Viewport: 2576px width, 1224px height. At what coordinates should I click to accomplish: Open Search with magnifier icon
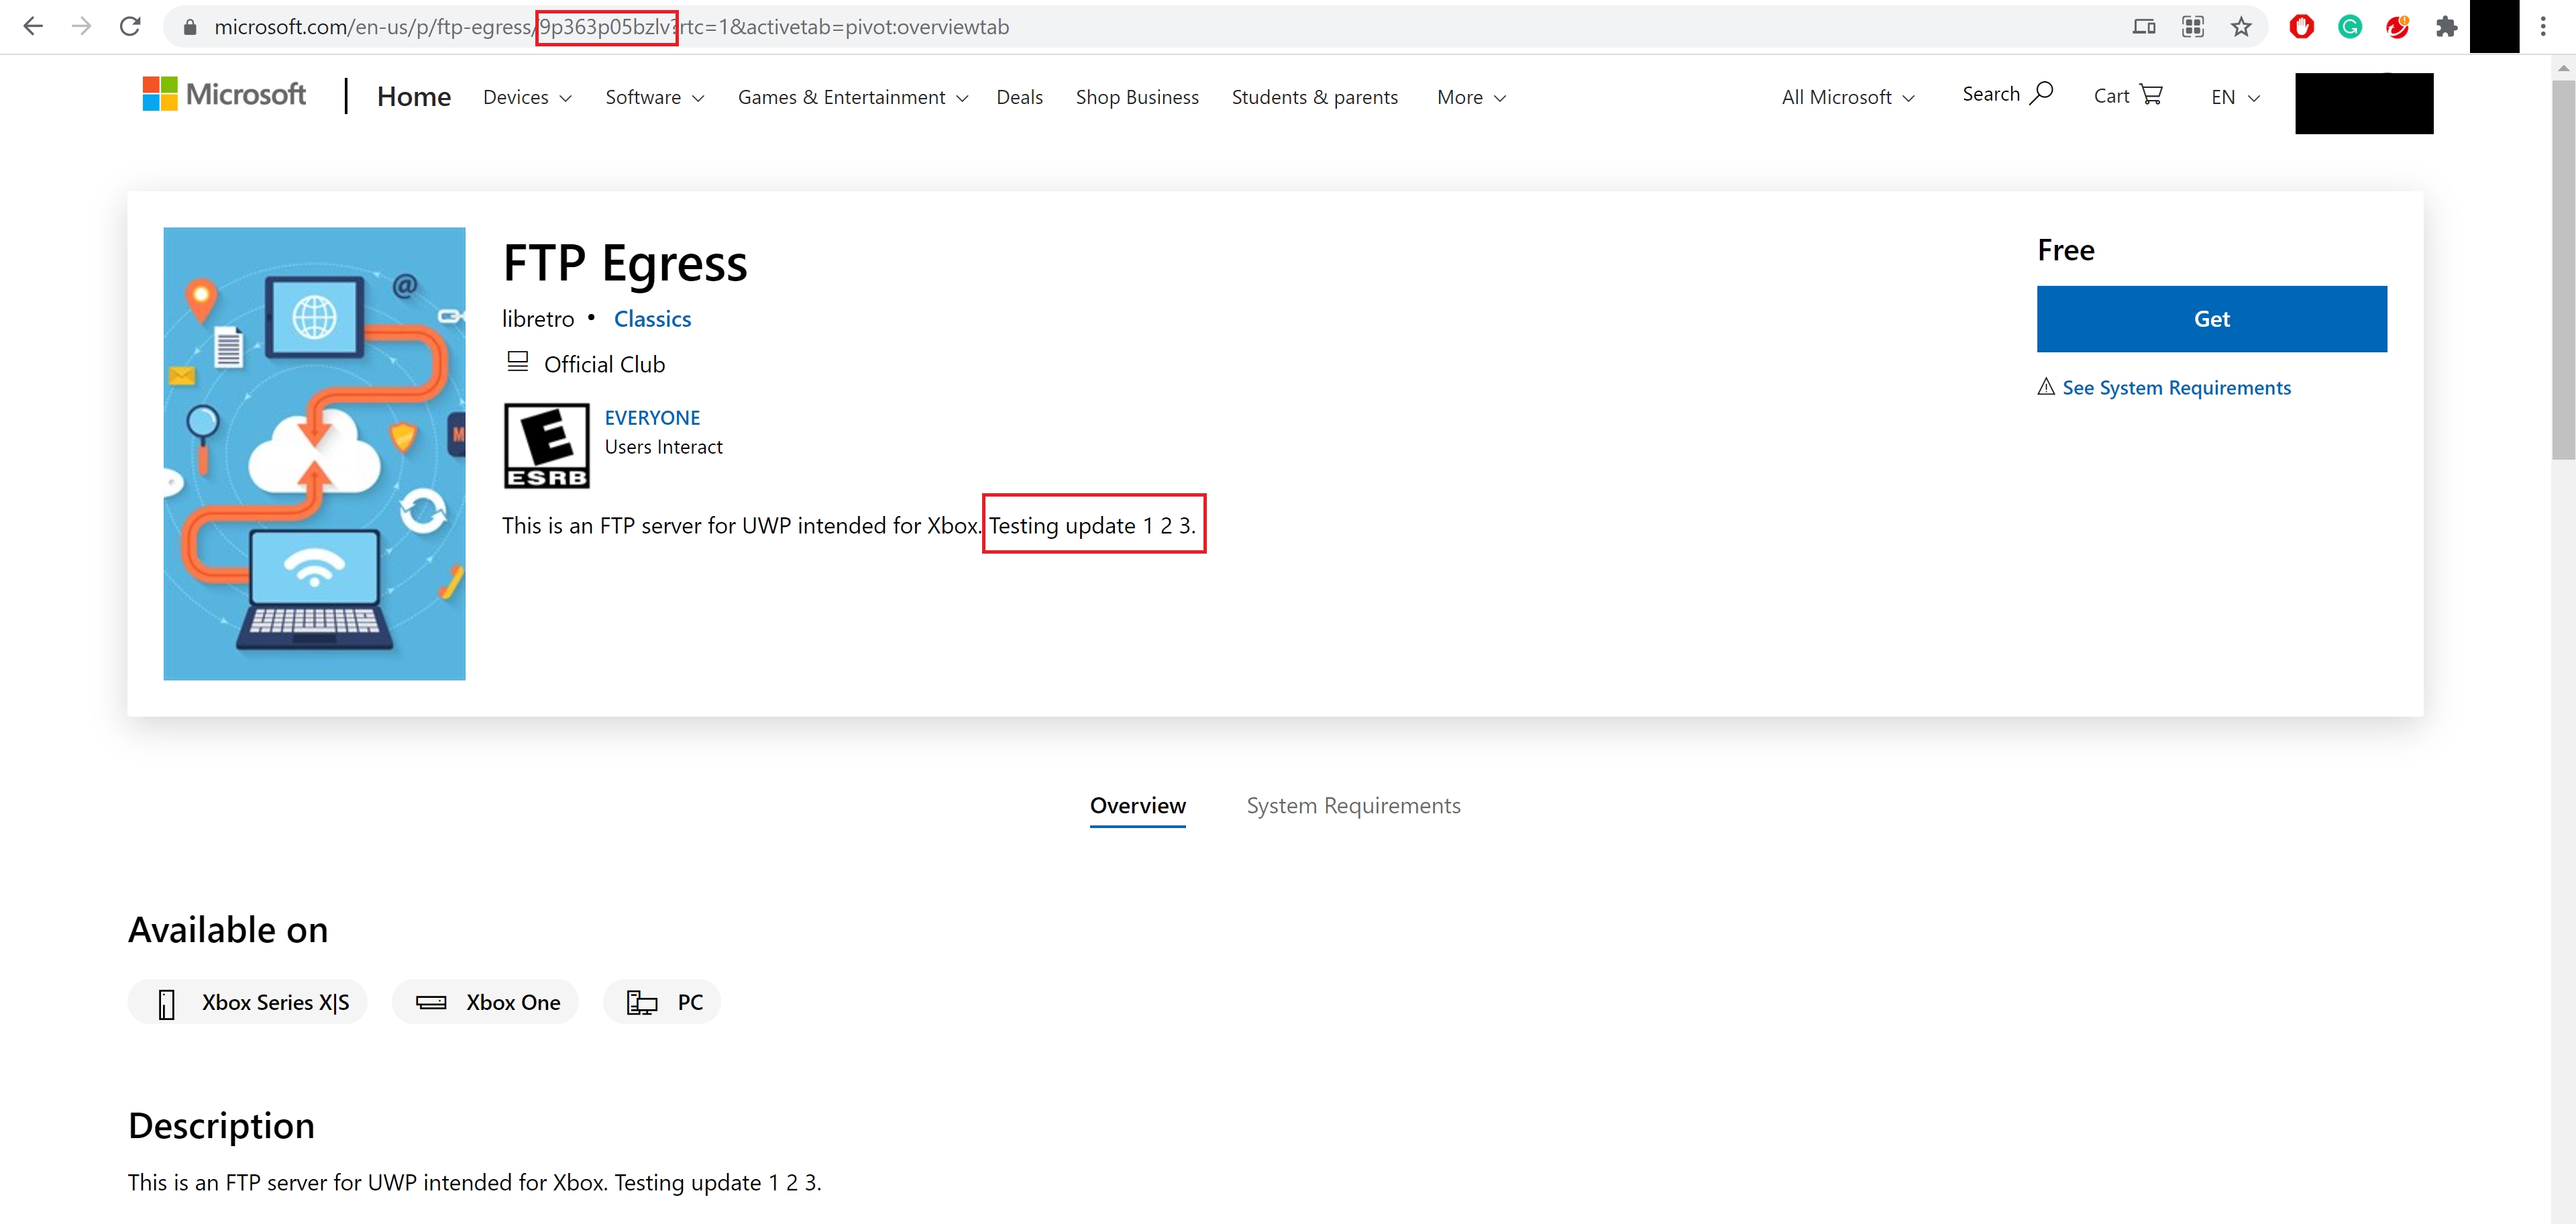tap(2007, 95)
